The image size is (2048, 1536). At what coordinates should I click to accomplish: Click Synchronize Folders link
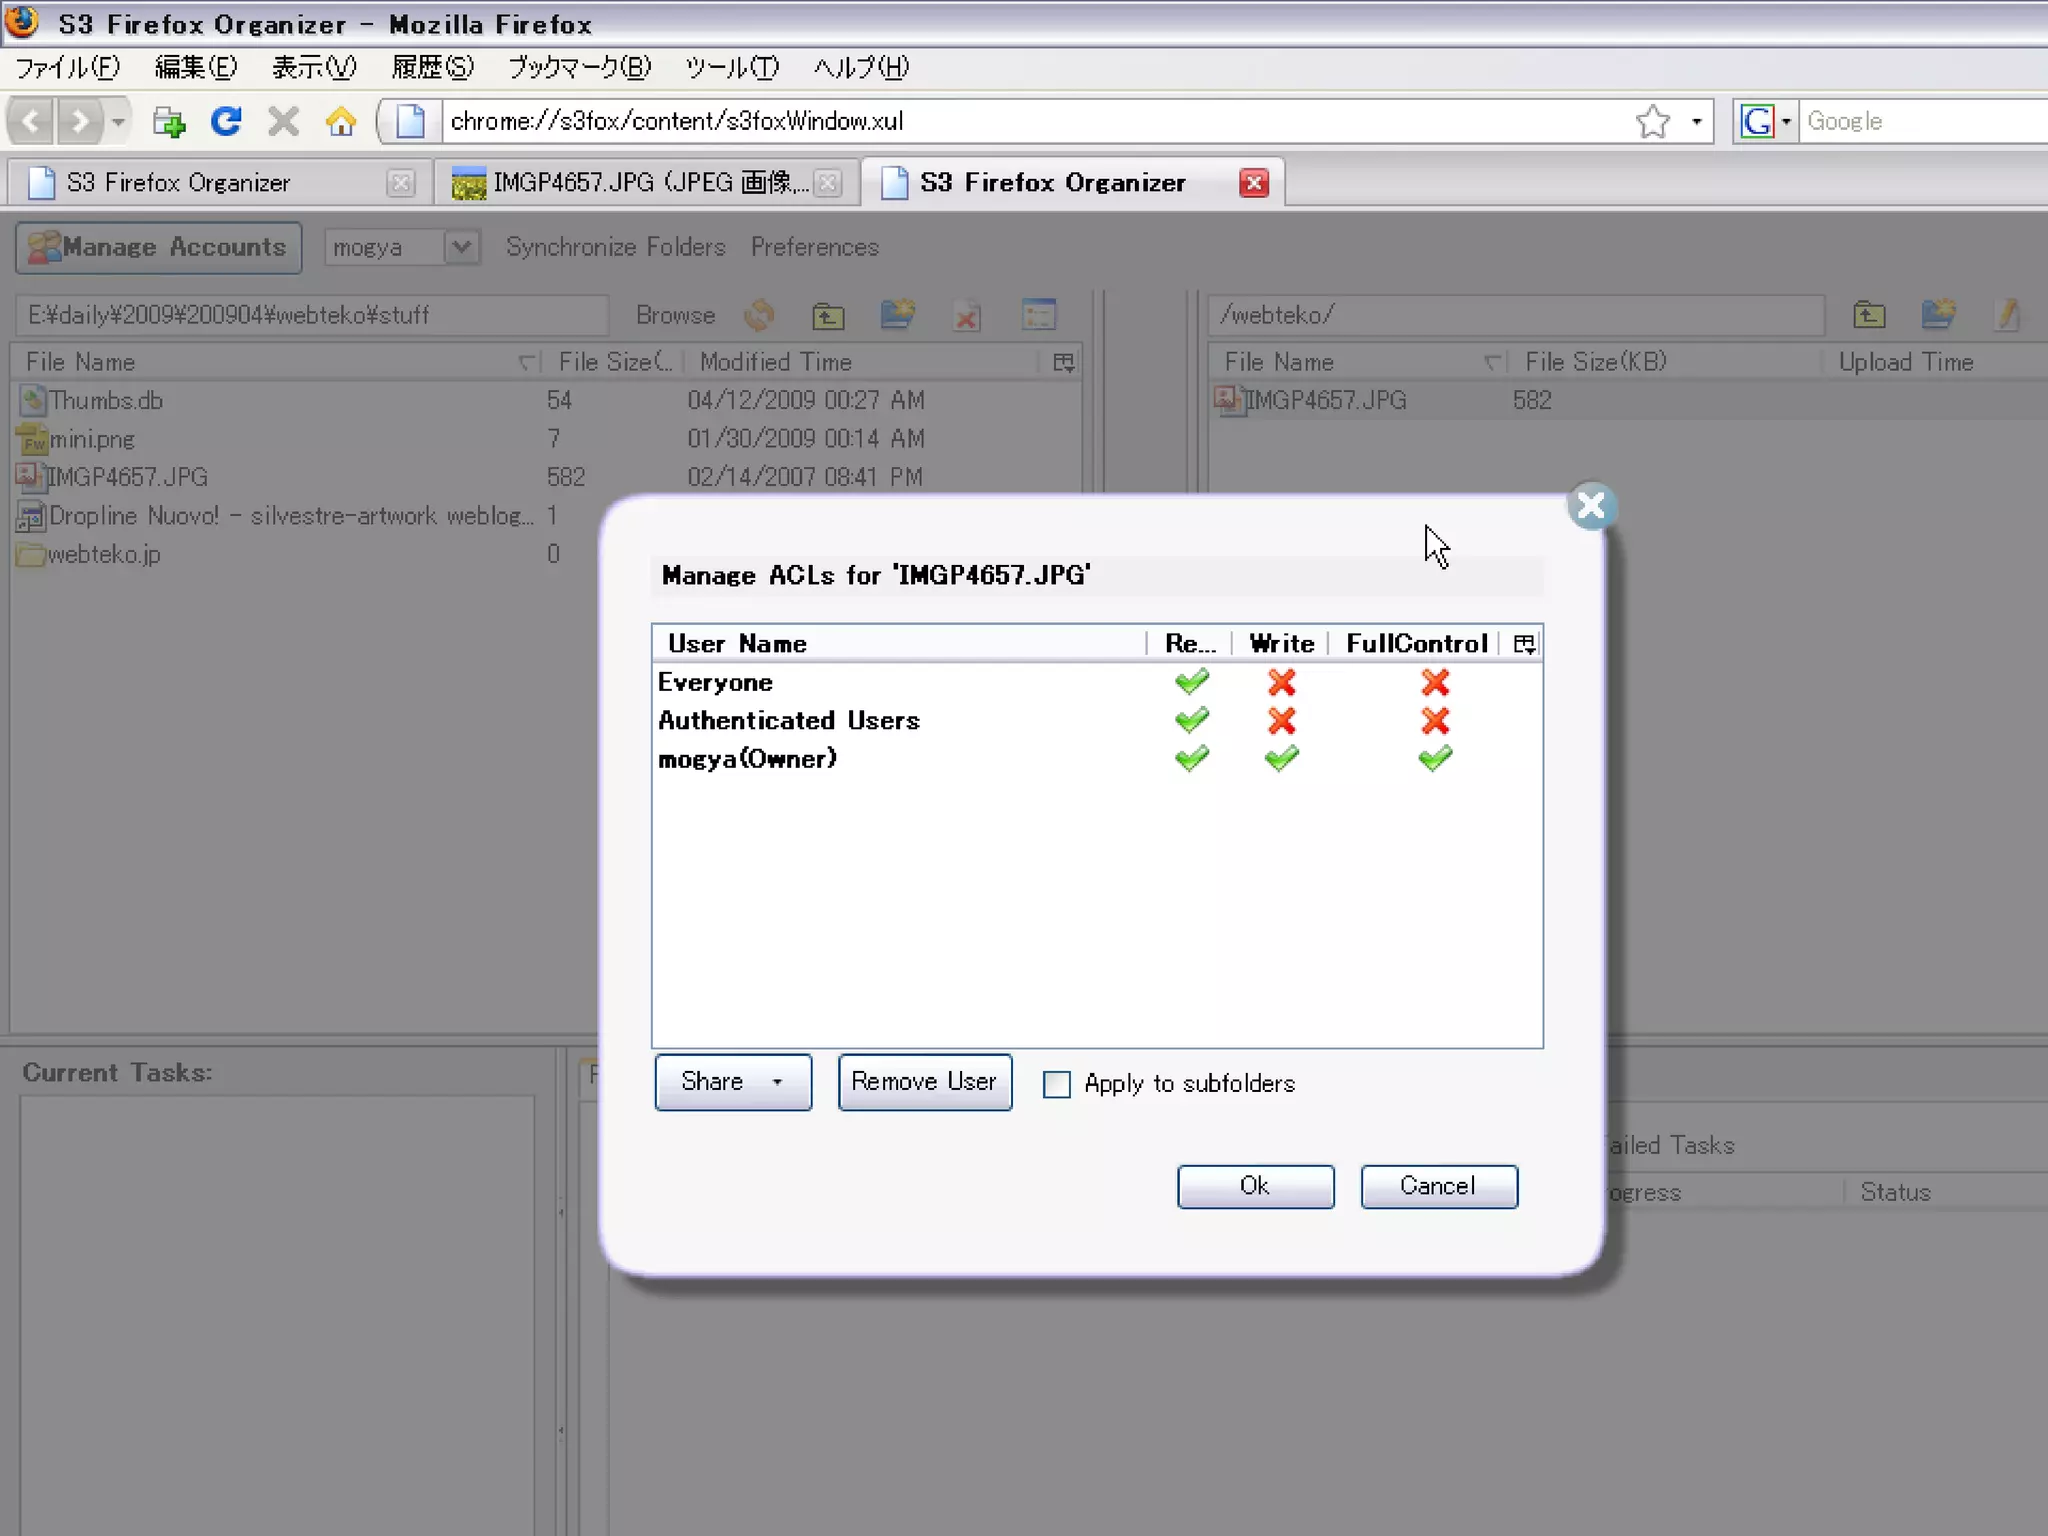[615, 247]
